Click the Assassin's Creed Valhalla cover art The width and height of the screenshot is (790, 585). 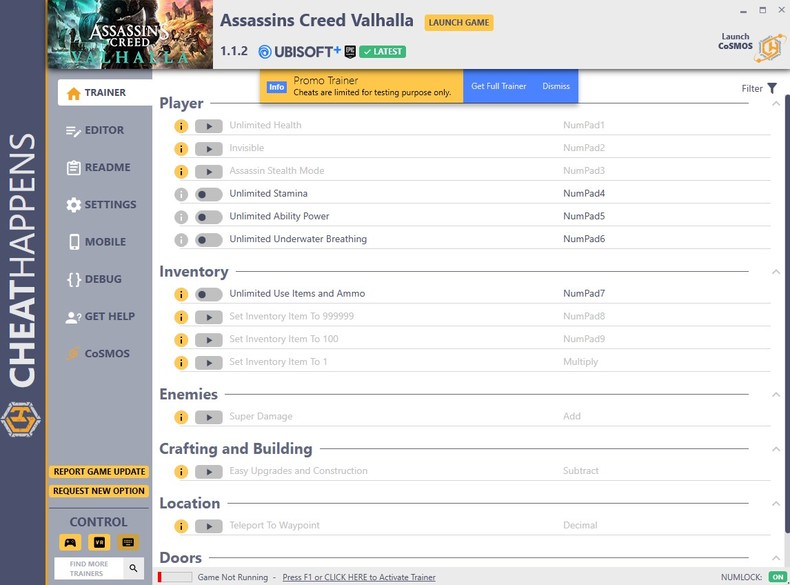pyautogui.click(x=130, y=34)
